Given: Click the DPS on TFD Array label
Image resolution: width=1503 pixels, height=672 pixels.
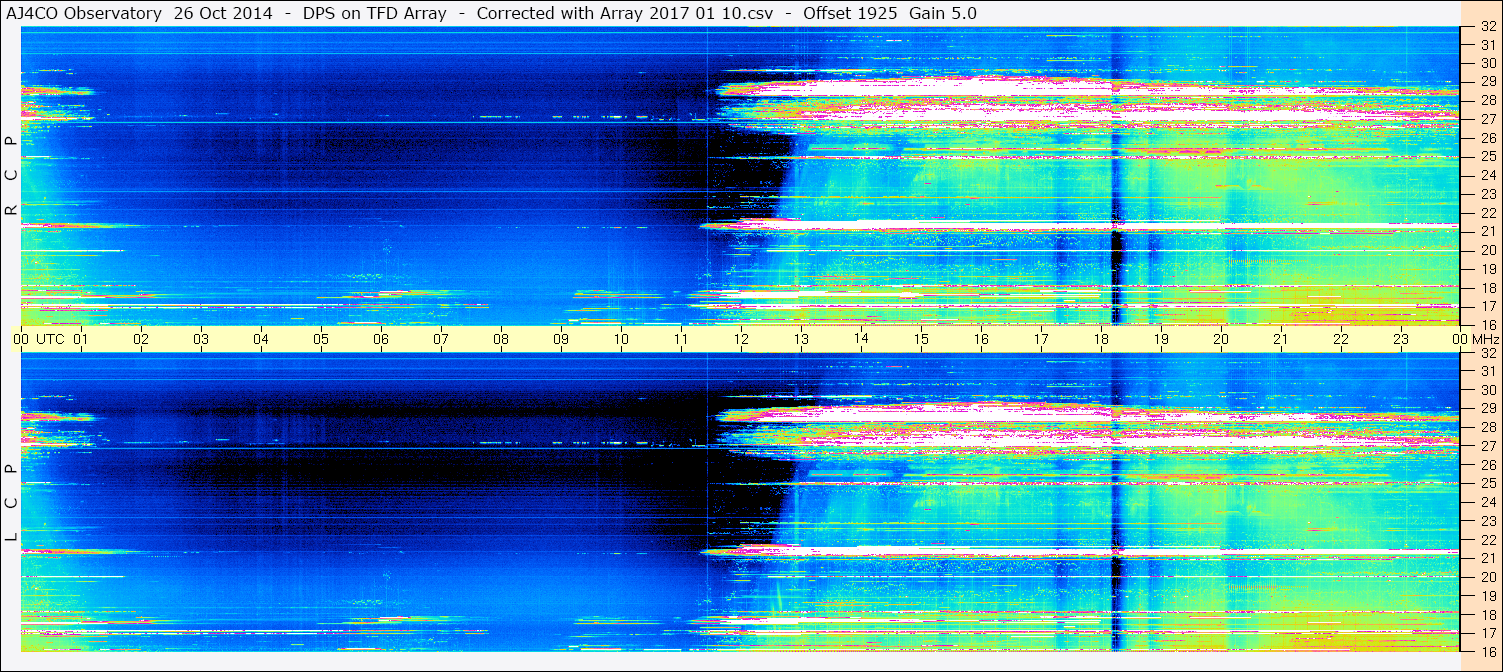Looking at the screenshot, I should 374,13.
